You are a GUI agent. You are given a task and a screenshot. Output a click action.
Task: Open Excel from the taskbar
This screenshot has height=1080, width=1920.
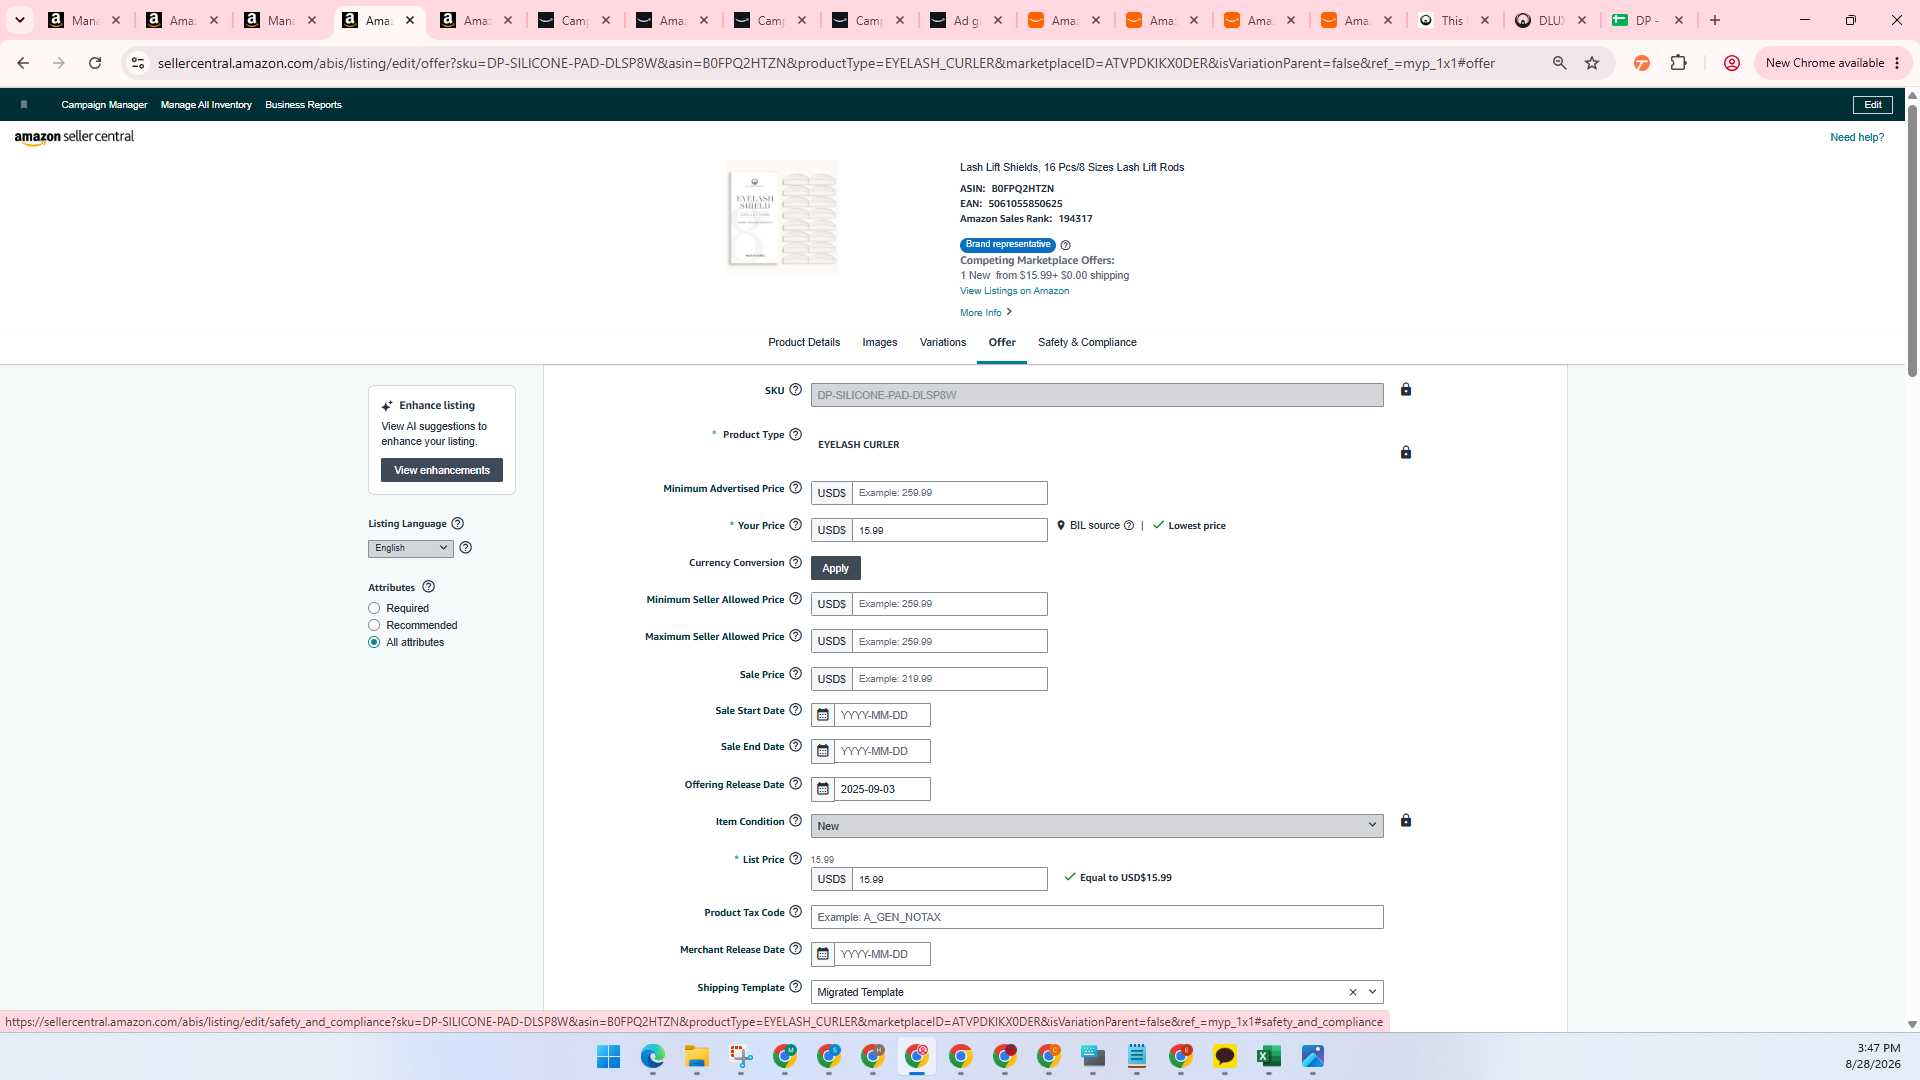pos(1268,1057)
